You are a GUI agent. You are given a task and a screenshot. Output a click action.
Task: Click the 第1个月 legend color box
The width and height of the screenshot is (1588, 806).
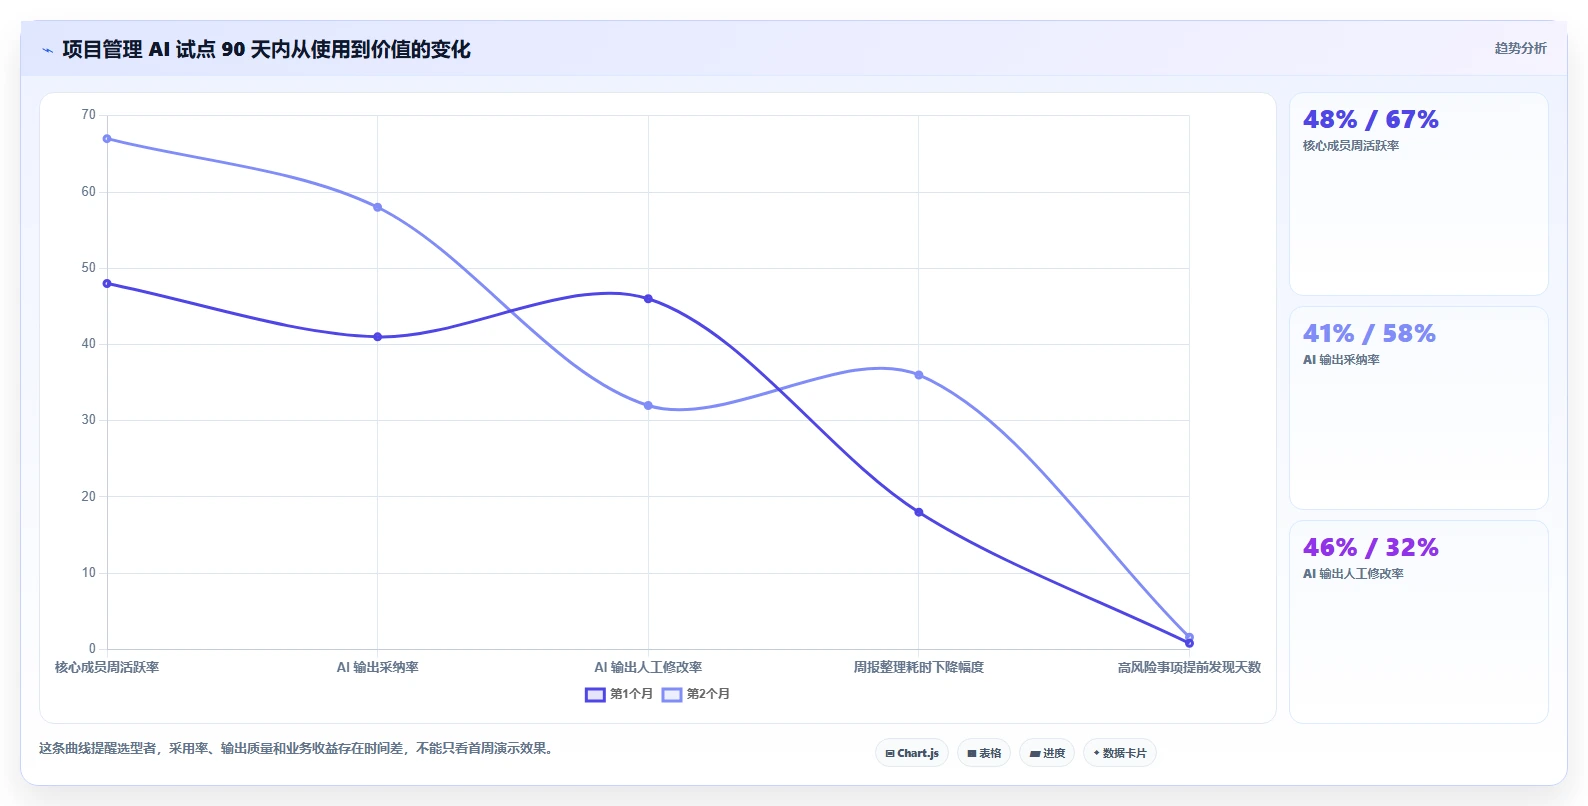[x=595, y=694]
